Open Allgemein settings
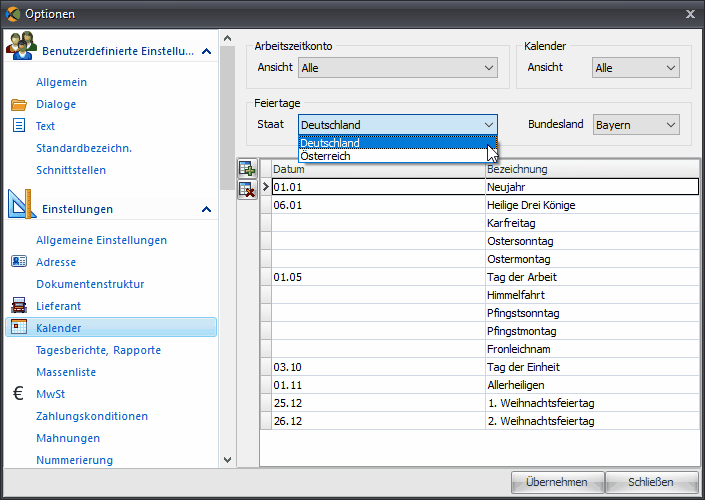Screen dimensions: 705x500 point(62,82)
